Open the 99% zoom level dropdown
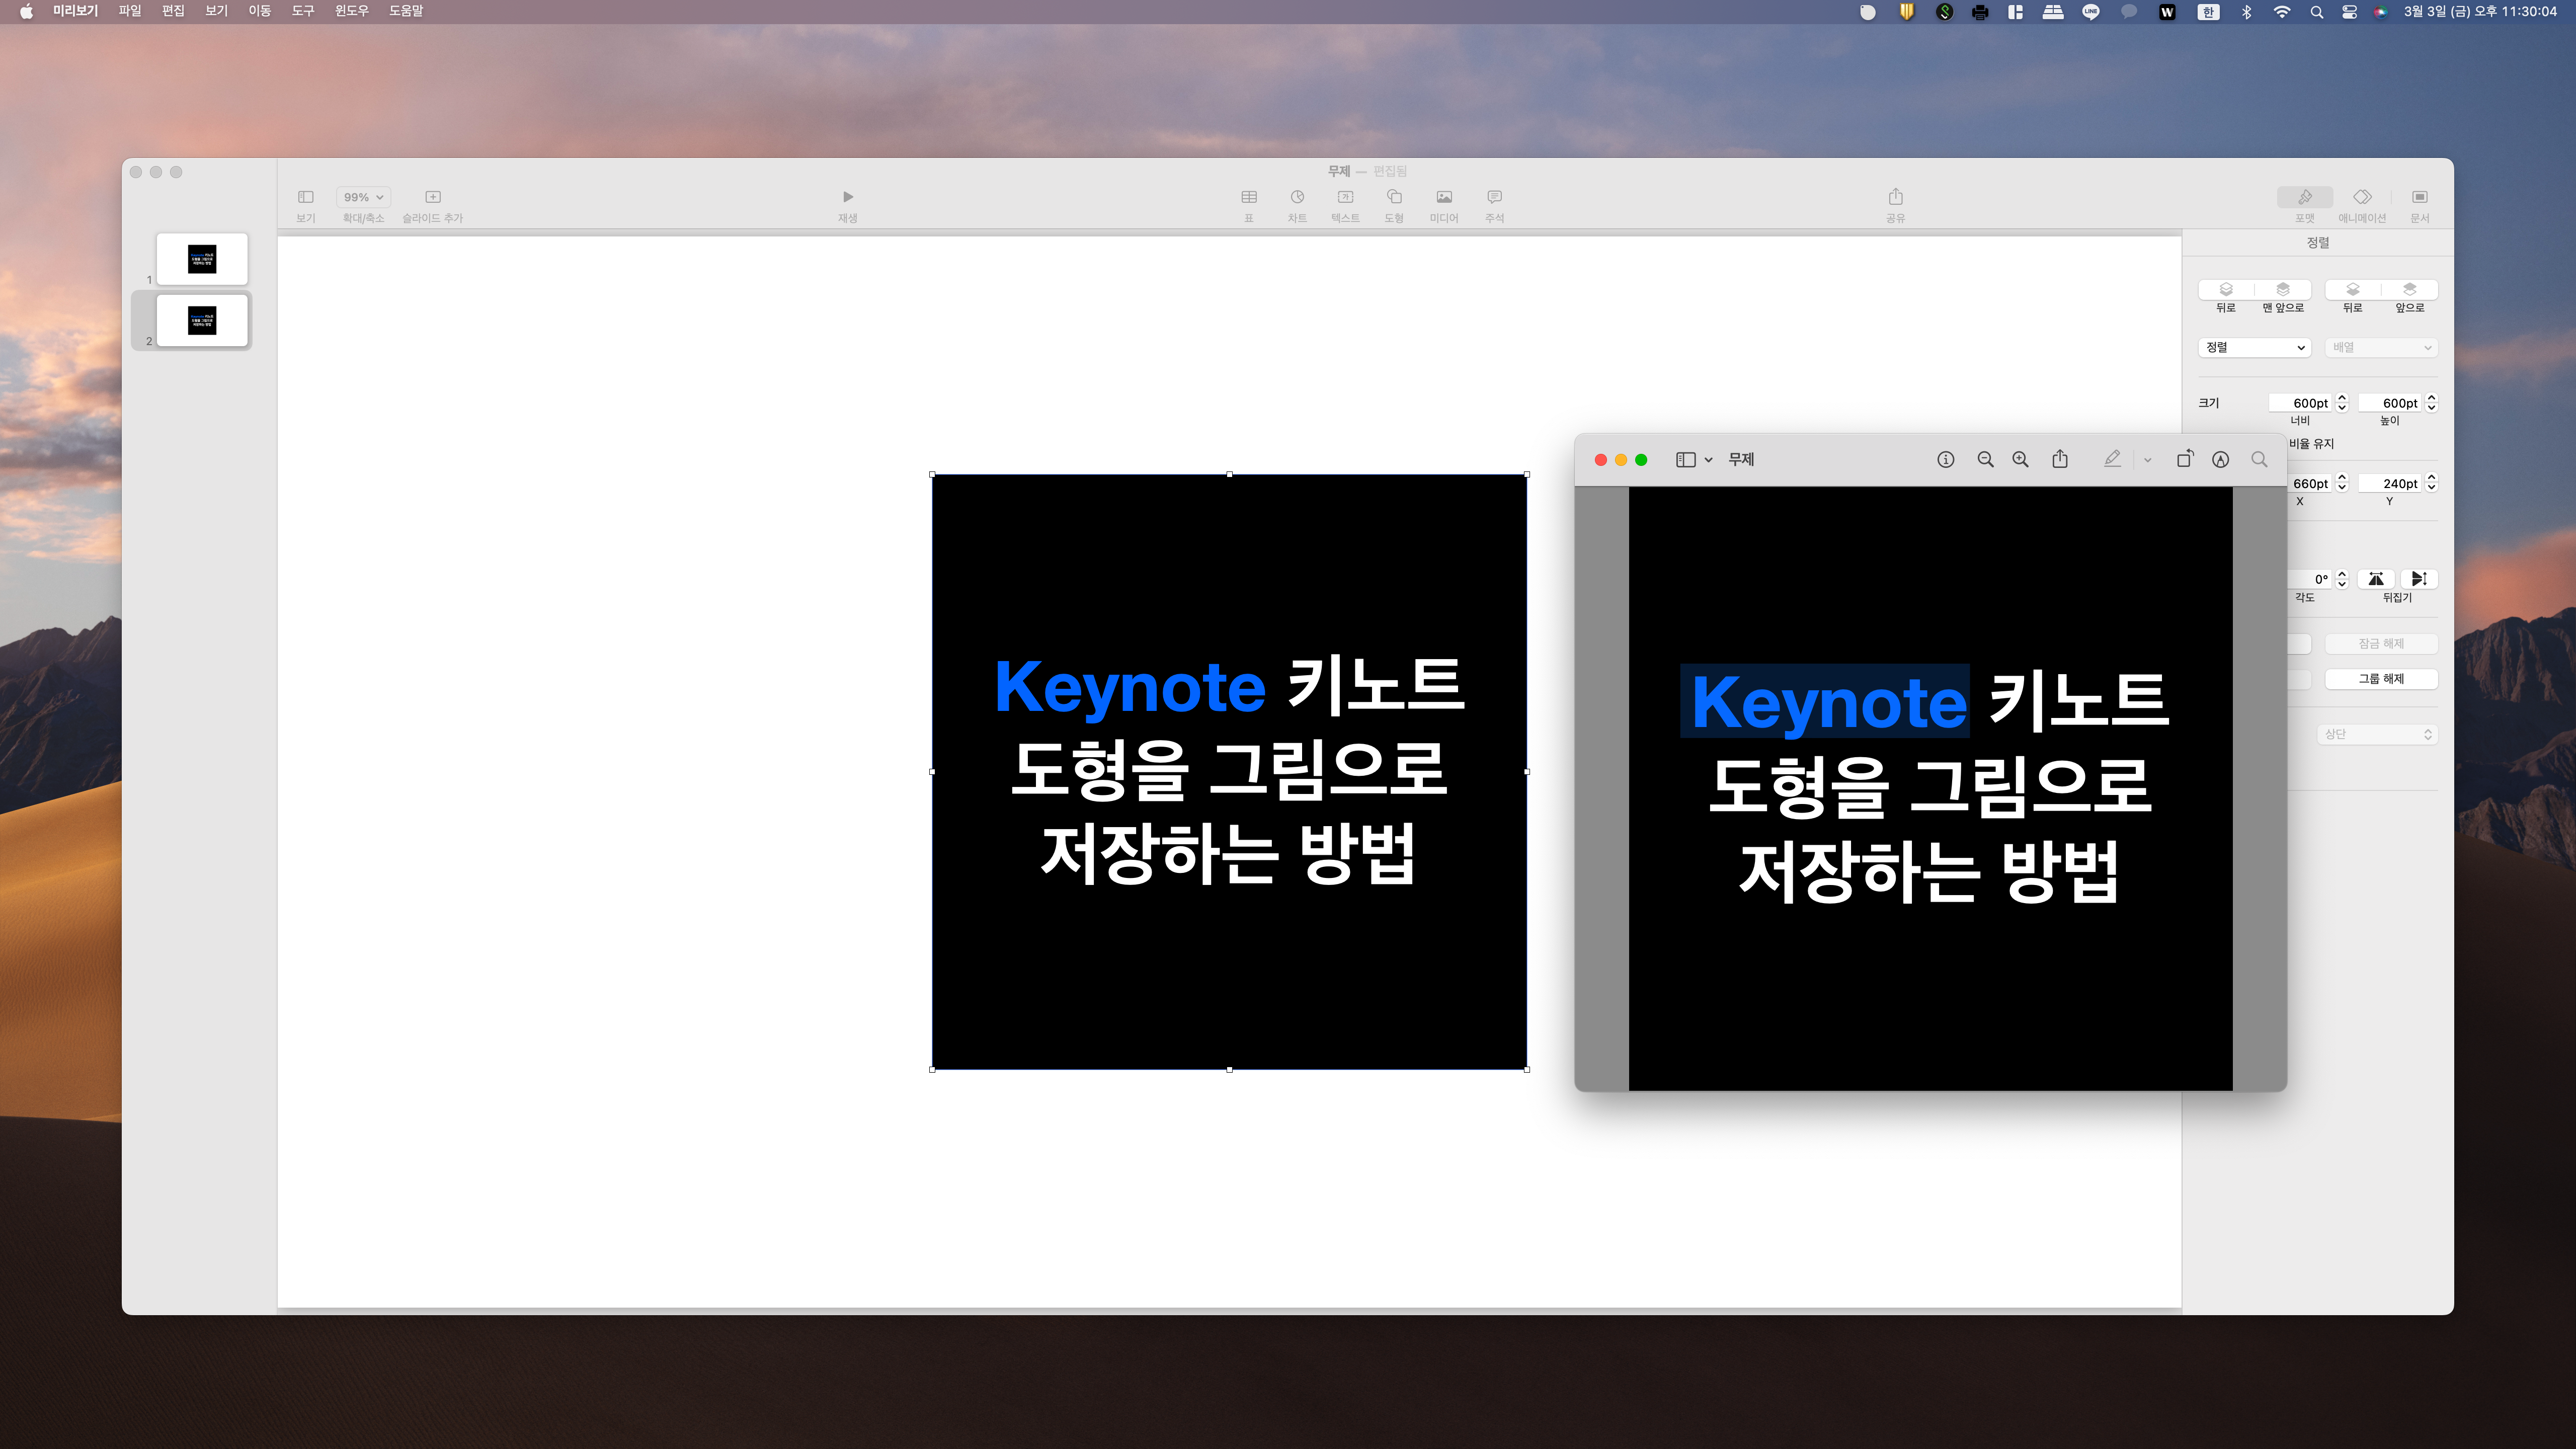The image size is (2576, 1449). tap(362, 197)
